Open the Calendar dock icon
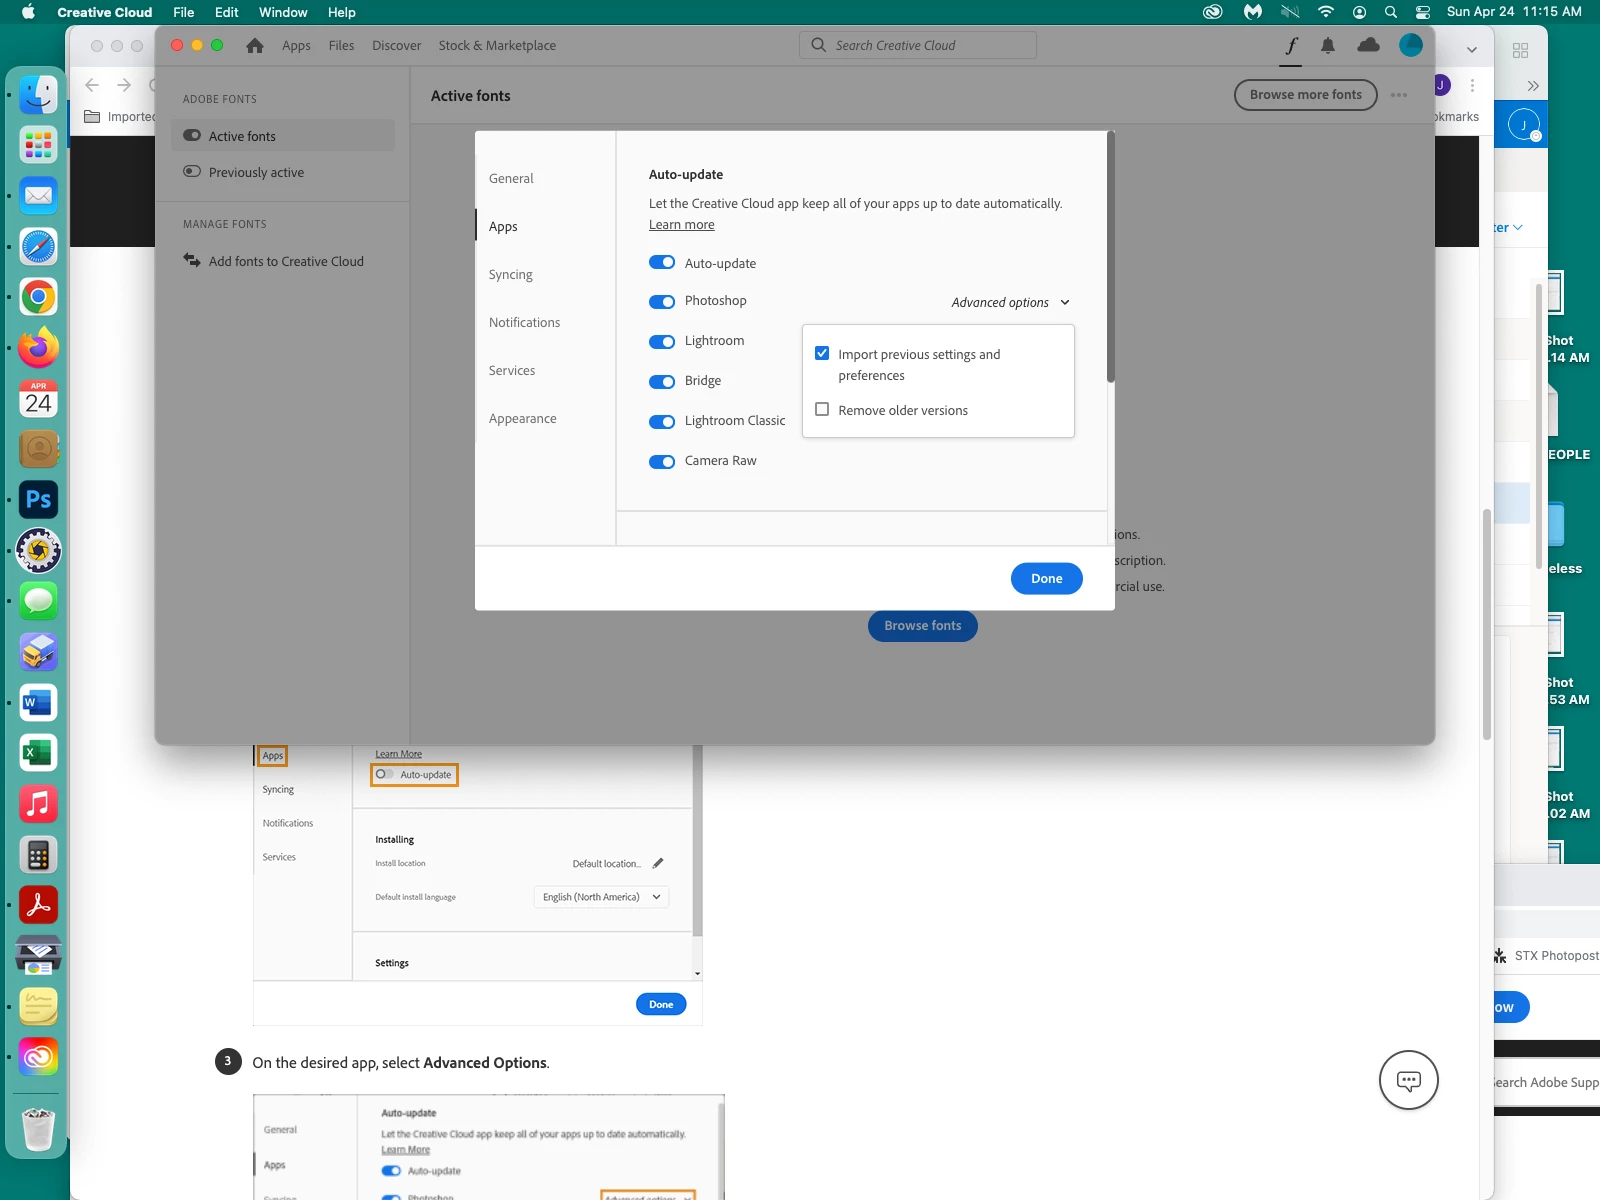1600x1200 pixels. click(x=38, y=399)
